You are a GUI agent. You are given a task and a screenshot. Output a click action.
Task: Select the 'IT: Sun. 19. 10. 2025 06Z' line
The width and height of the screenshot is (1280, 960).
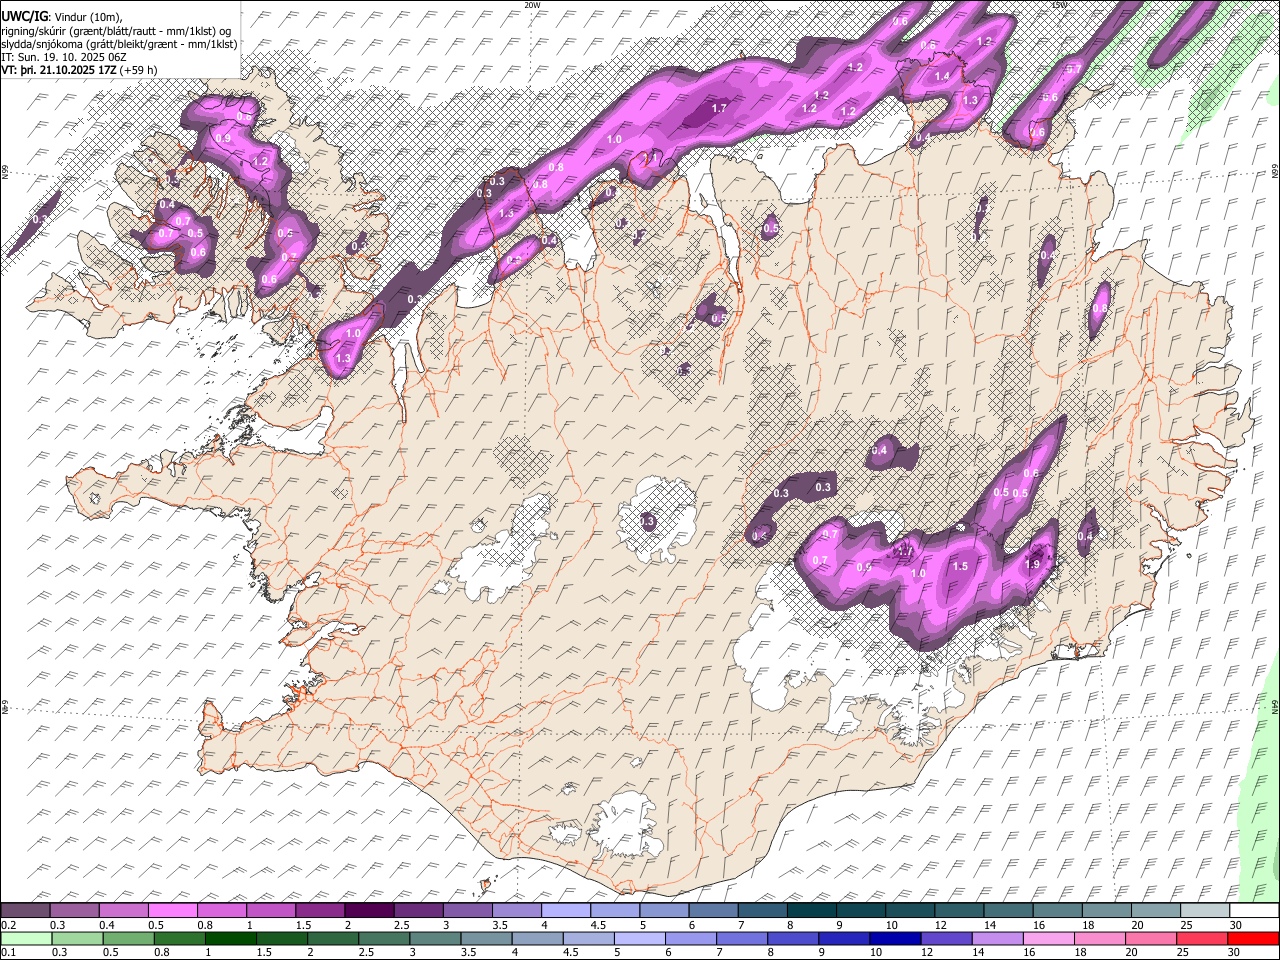(x=64, y=57)
